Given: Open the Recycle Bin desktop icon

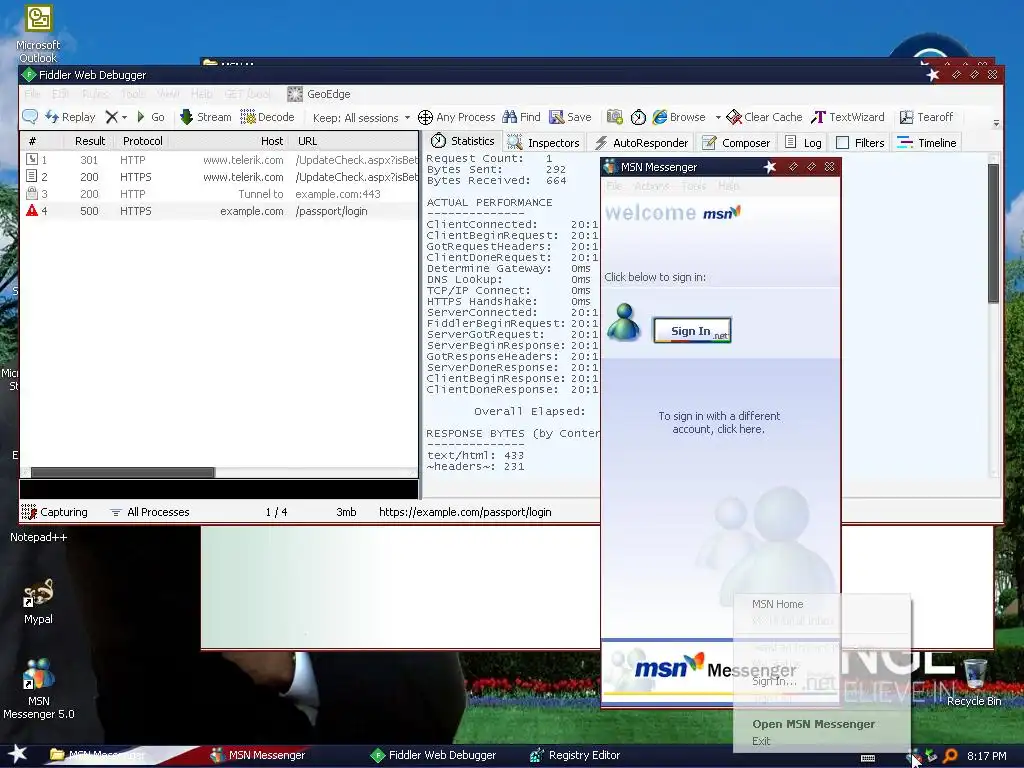Looking at the screenshot, I should (x=974, y=683).
